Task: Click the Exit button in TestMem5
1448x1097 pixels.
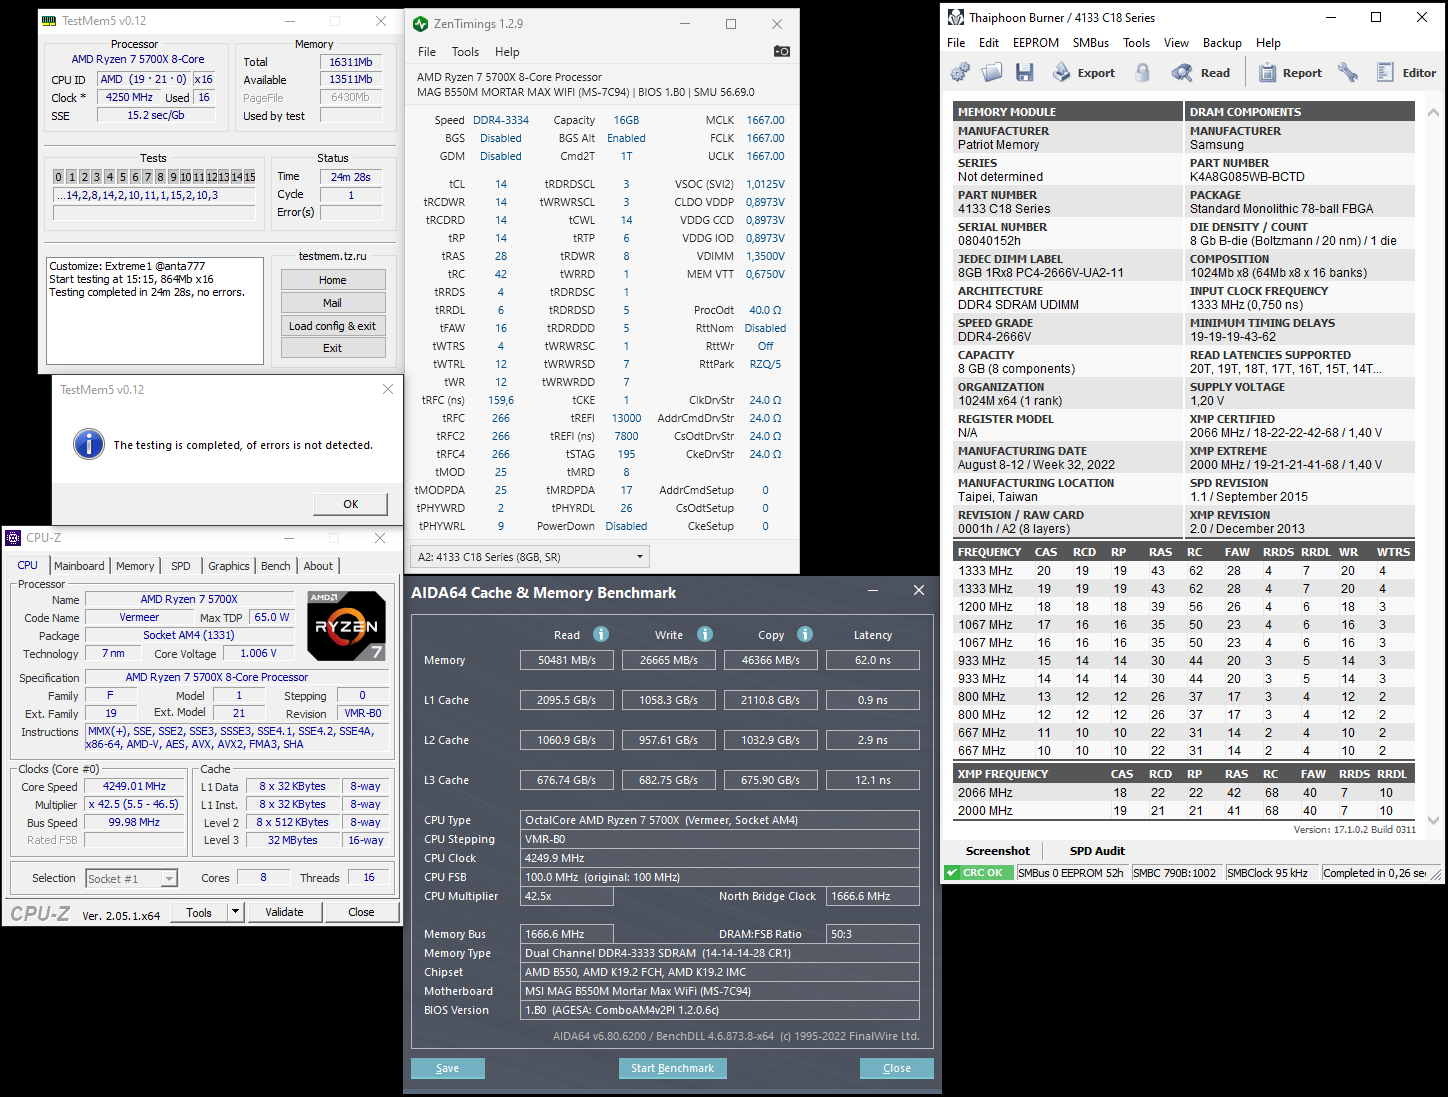Action: 333,348
